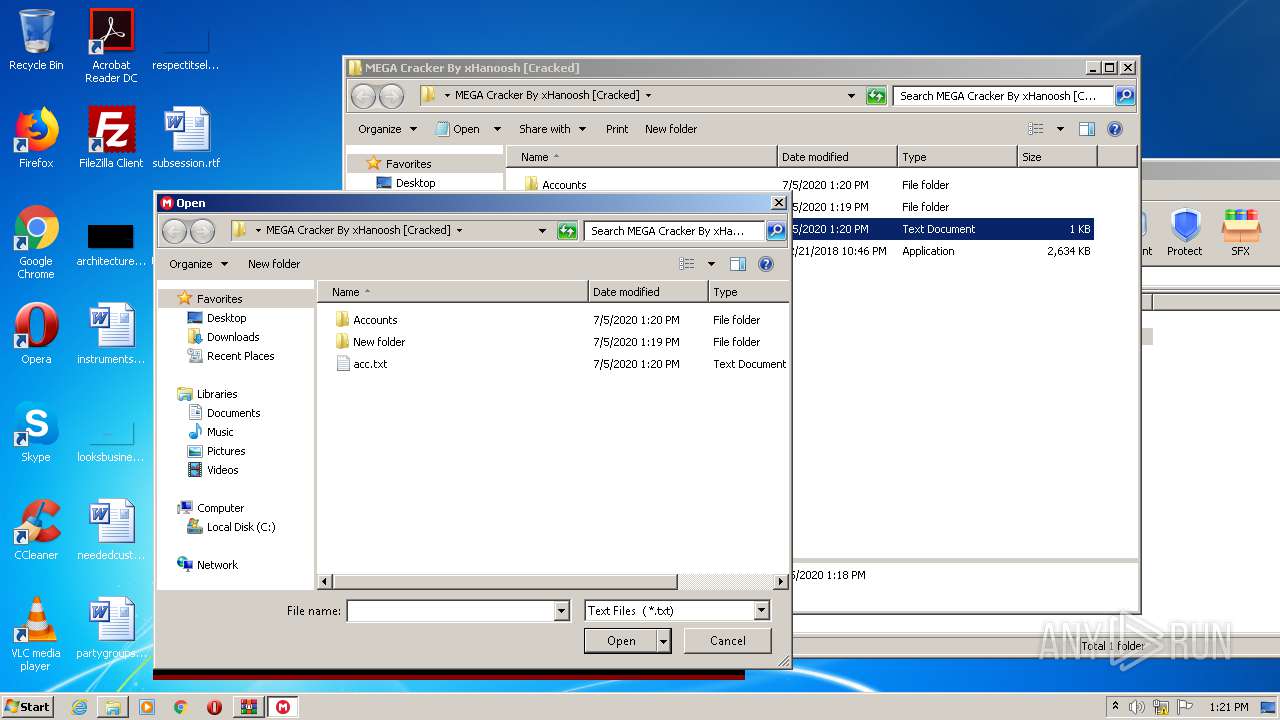Launch VLC media player shortcut
This screenshot has width=1280, height=720.
36,635
